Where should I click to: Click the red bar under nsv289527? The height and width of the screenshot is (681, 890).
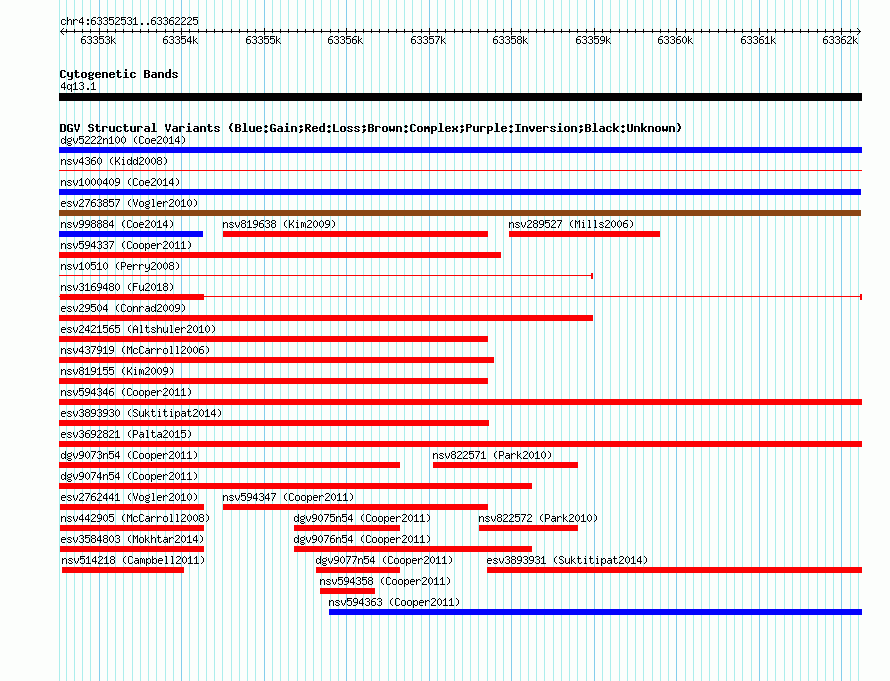(585, 234)
